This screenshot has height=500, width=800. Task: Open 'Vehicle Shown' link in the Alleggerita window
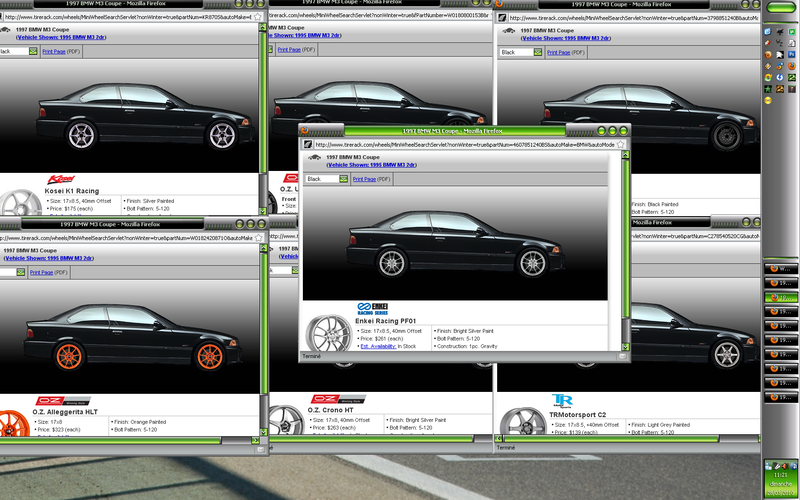point(49,258)
